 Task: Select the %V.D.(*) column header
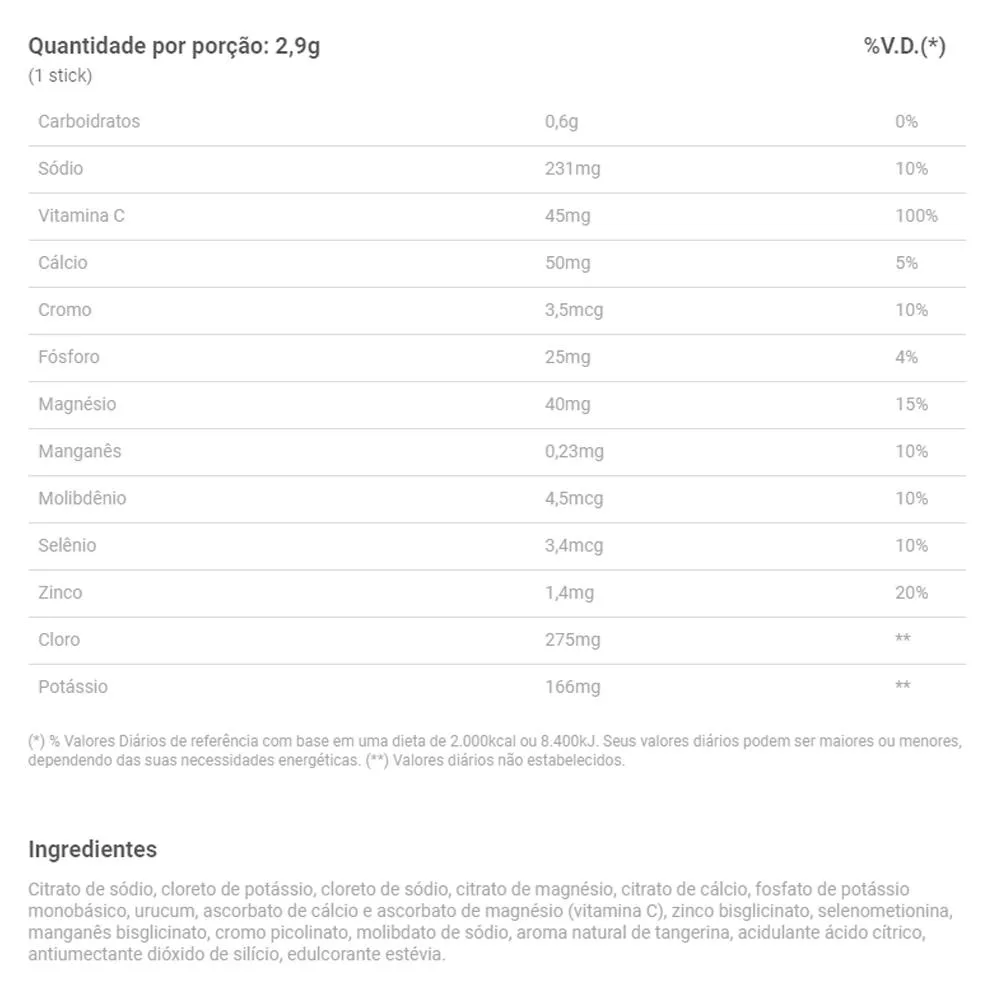click(904, 46)
